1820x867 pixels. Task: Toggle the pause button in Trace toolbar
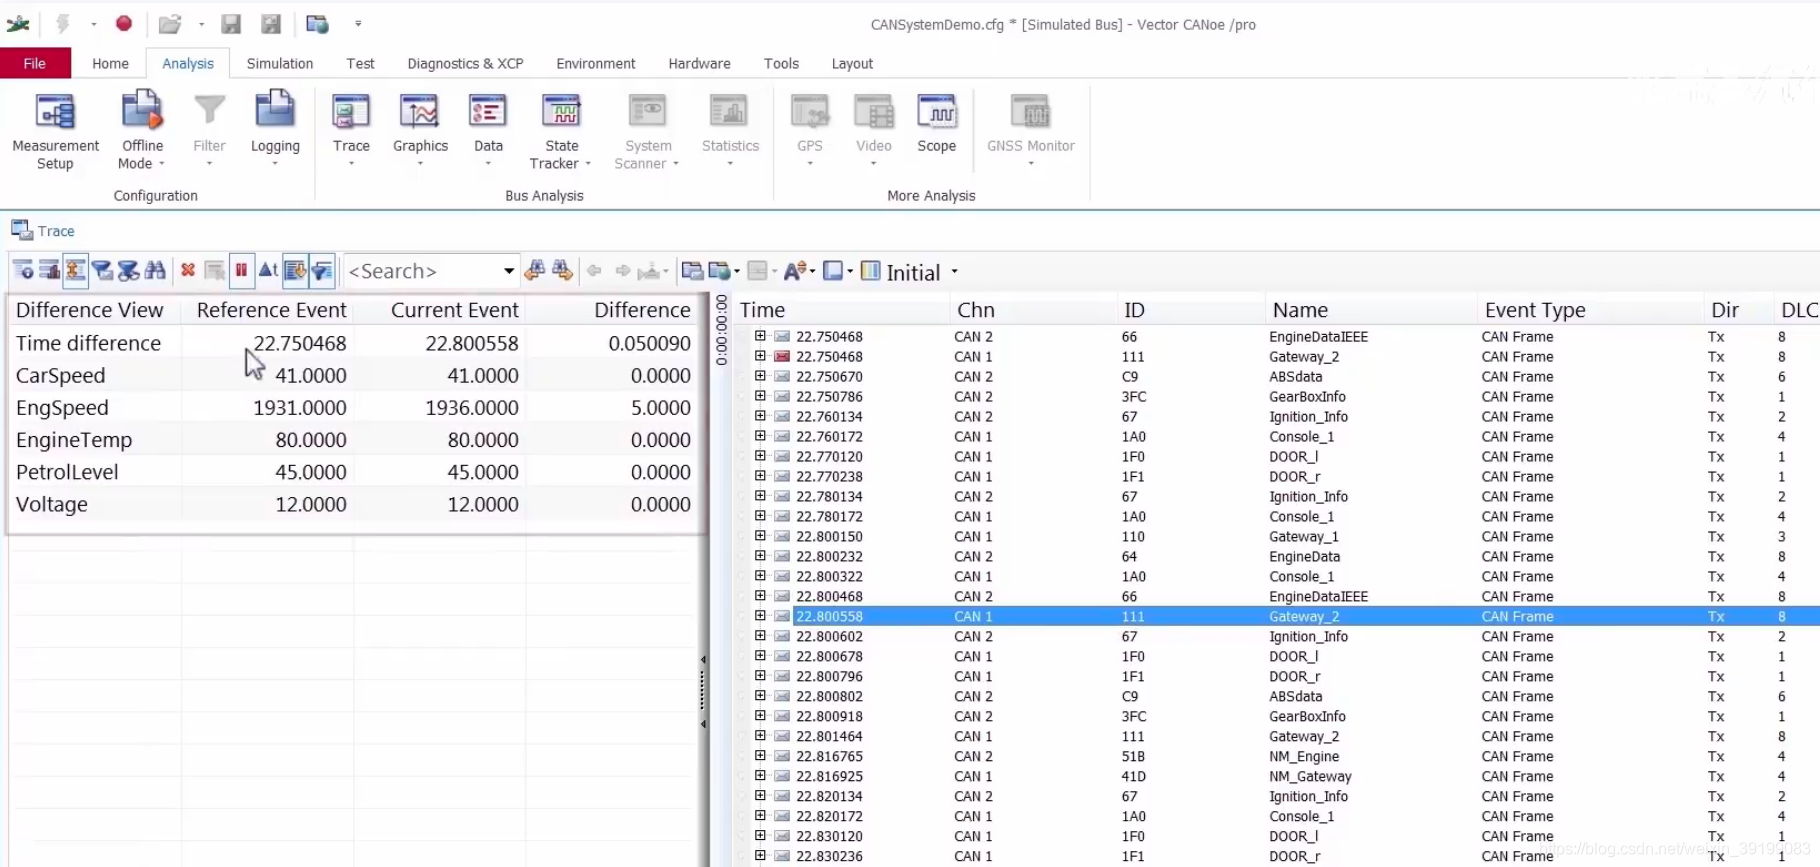241,270
